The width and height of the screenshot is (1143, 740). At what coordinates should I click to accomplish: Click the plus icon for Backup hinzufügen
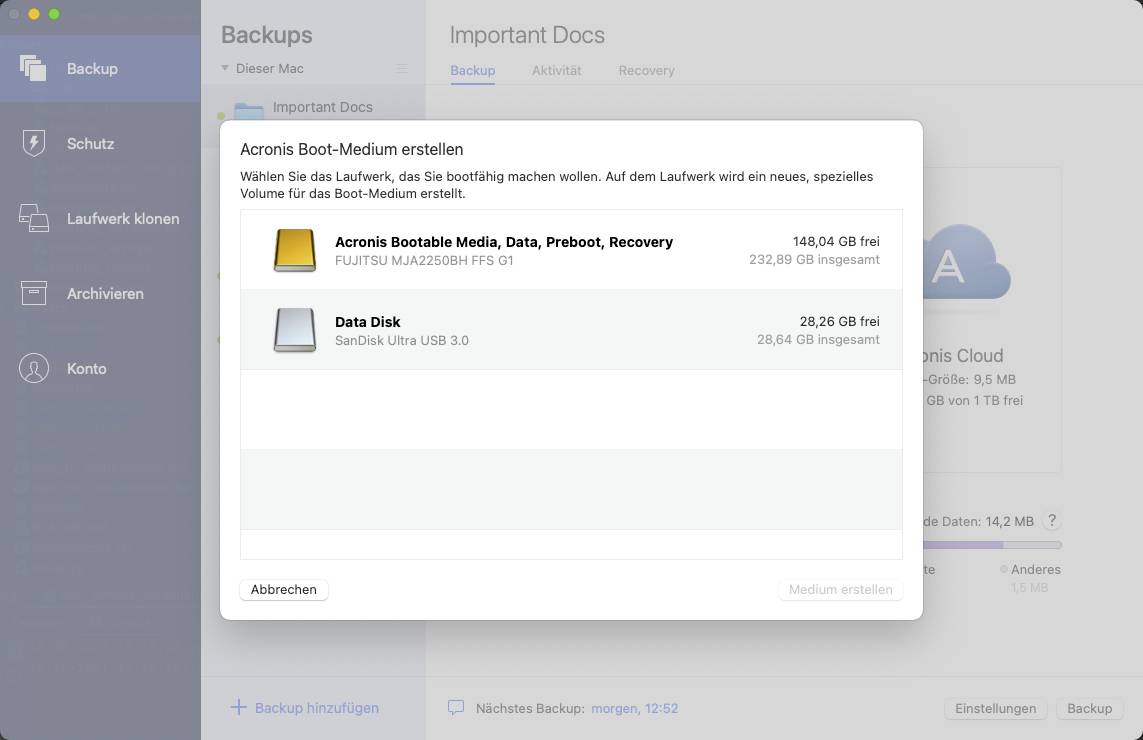tap(238, 707)
